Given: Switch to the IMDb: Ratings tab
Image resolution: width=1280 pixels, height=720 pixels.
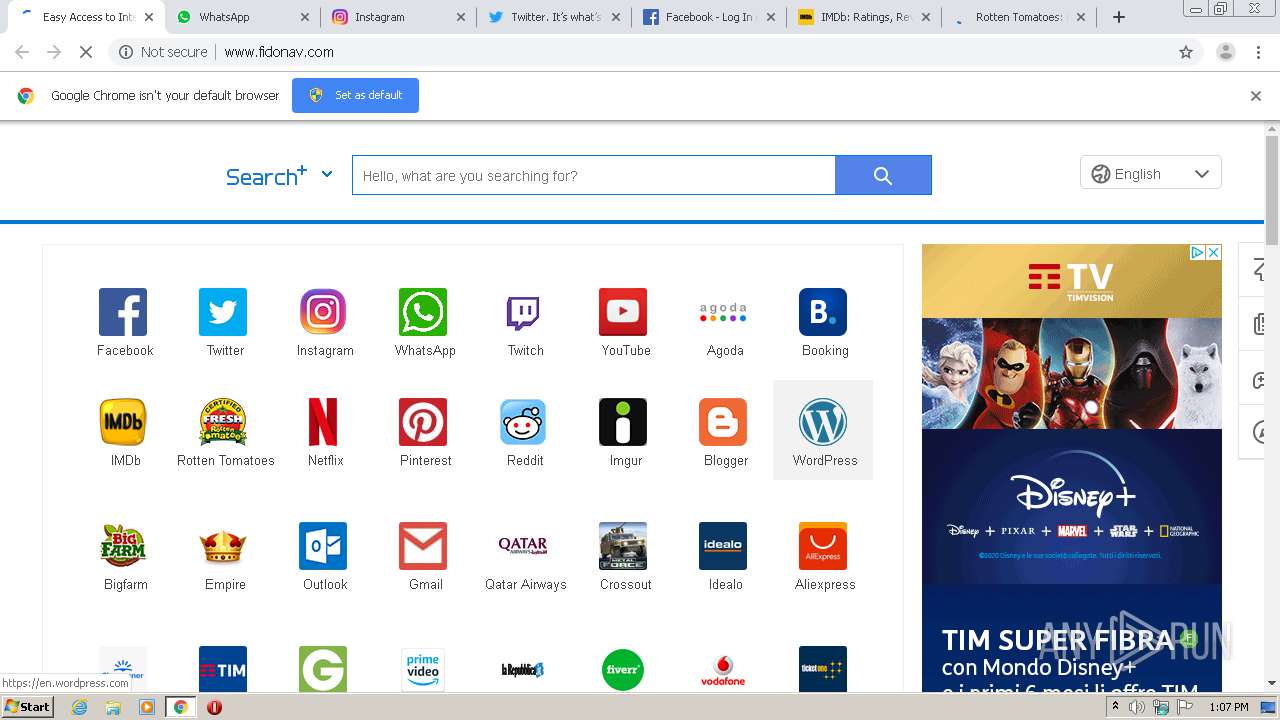Looking at the screenshot, I should (866, 17).
